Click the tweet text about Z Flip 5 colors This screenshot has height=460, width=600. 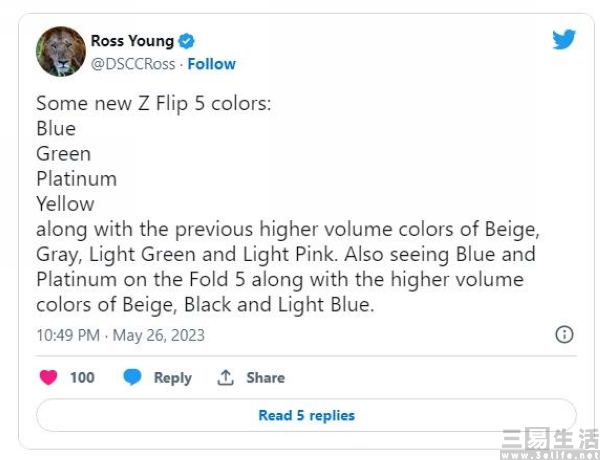tap(288, 204)
